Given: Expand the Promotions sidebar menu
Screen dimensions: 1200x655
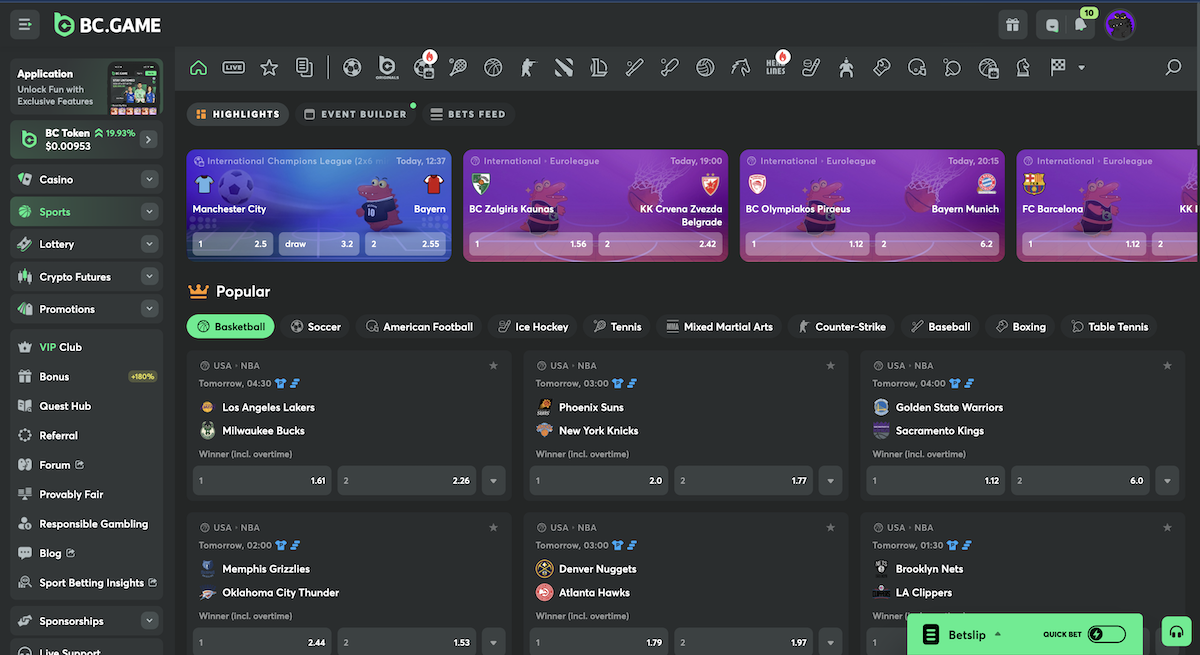Looking at the screenshot, I should click(x=149, y=309).
